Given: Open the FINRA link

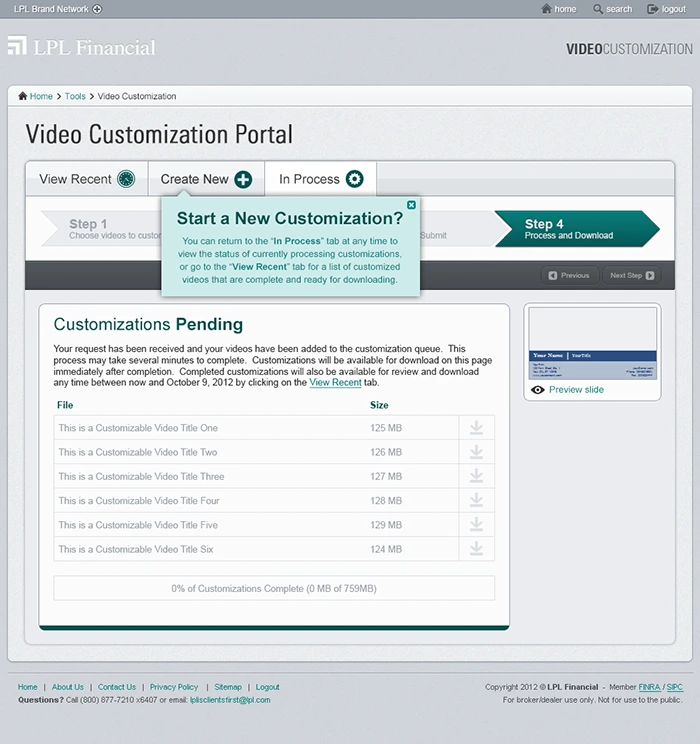Looking at the screenshot, I should [x=649, y=687].
